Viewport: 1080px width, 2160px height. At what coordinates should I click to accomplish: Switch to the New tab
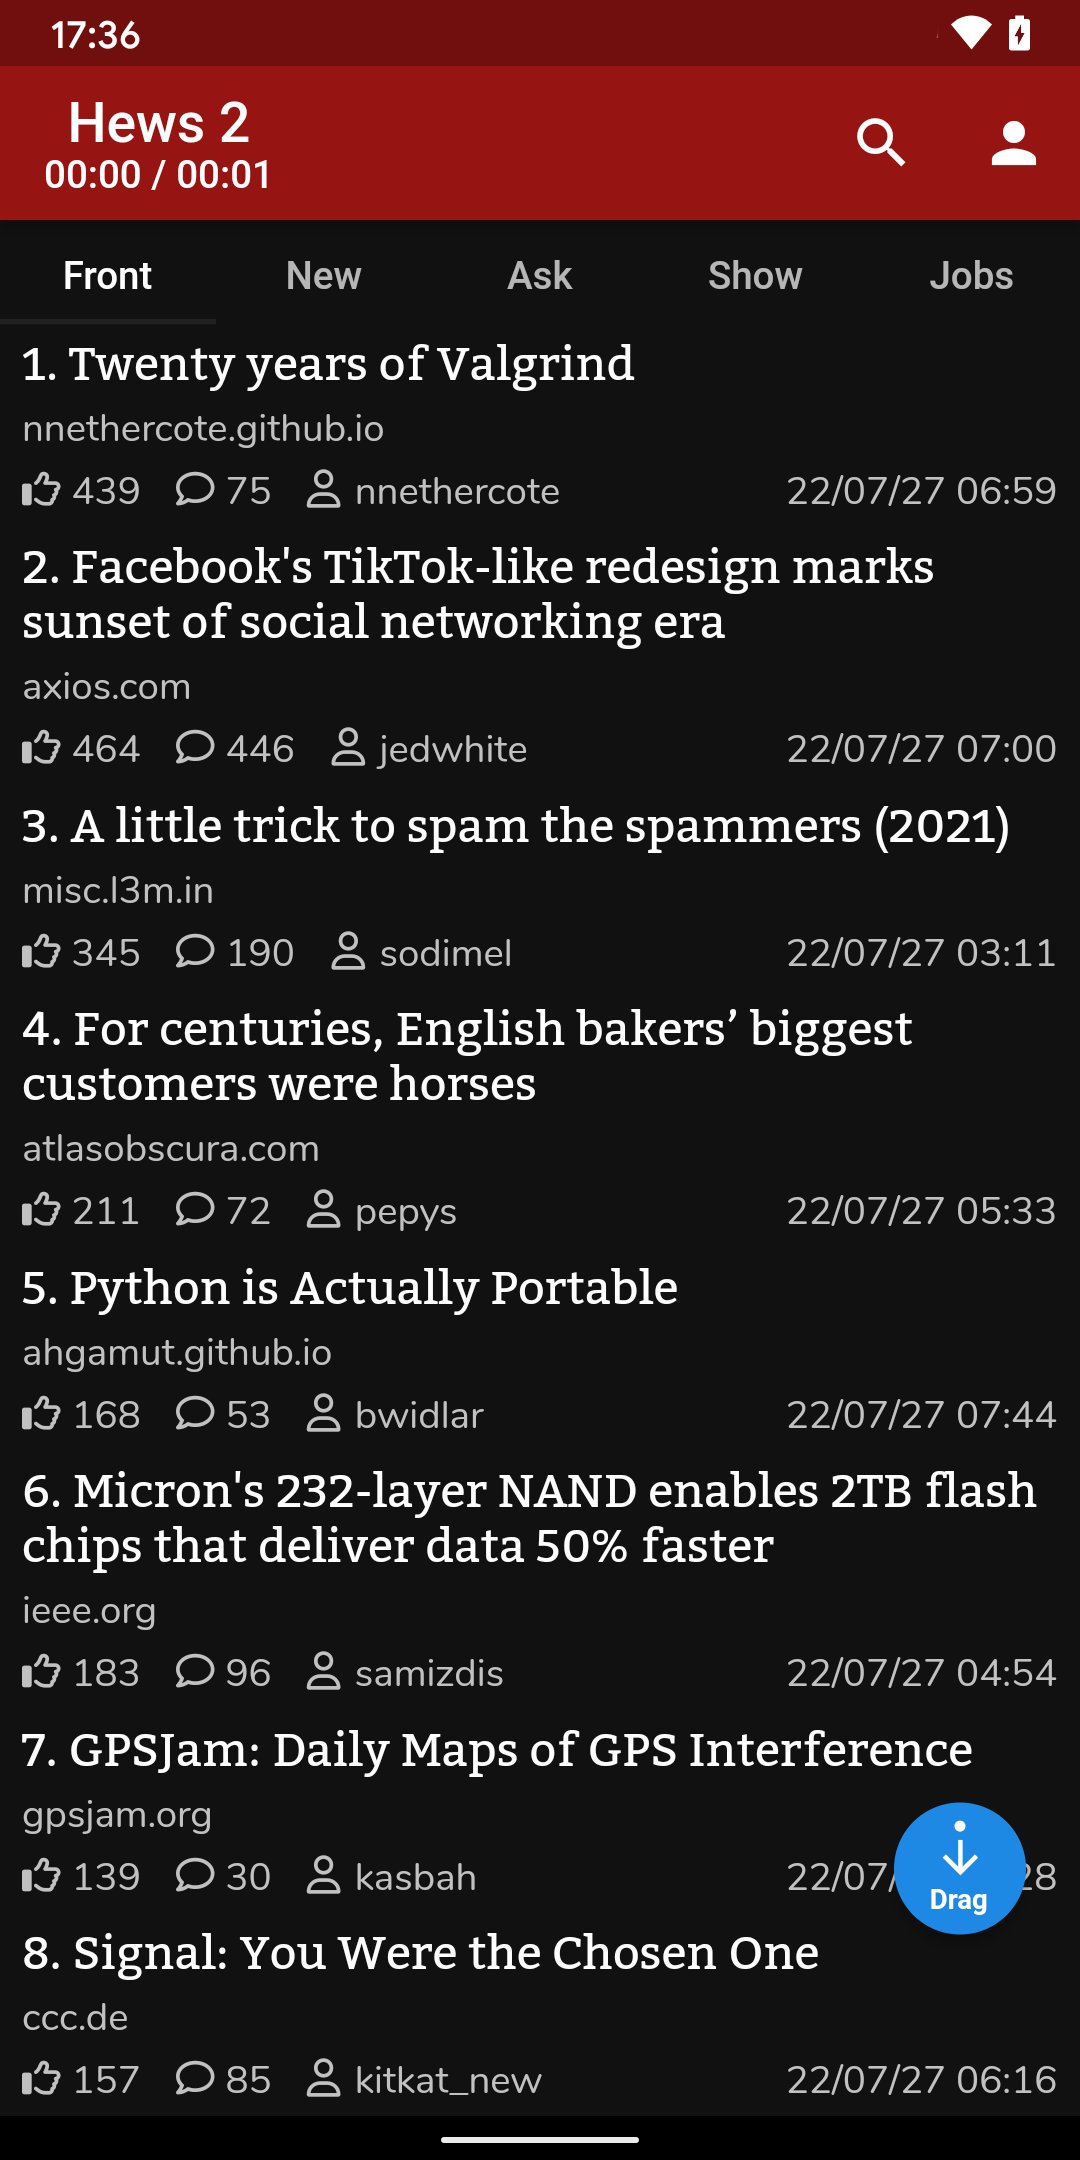[x=323, y=276]
